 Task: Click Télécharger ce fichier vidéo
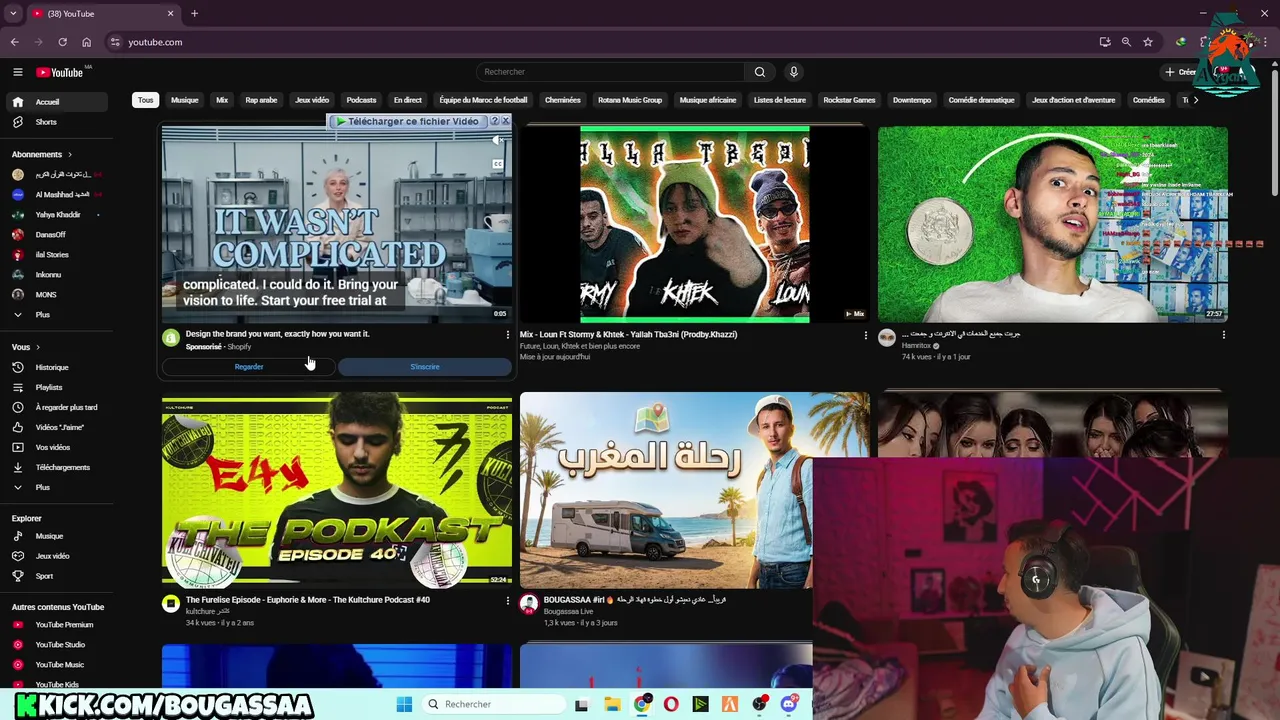407,121
